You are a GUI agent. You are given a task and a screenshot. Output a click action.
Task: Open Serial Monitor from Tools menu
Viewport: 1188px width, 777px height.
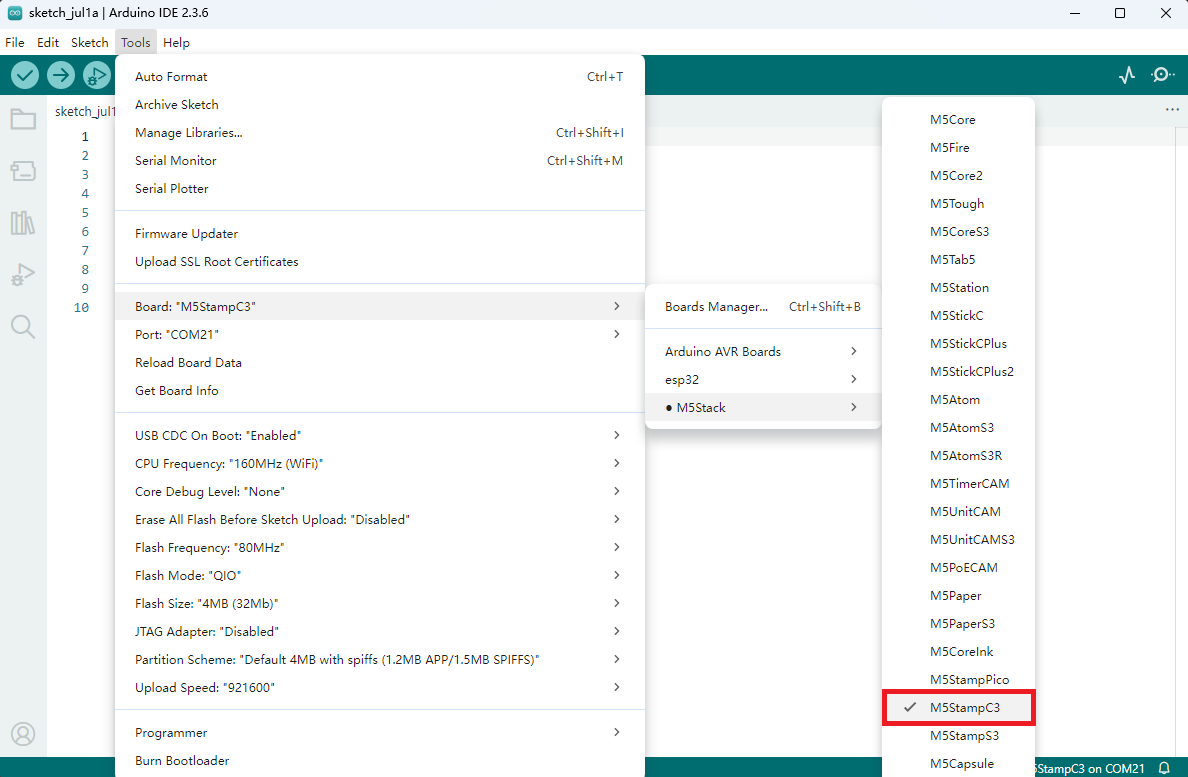380,161
